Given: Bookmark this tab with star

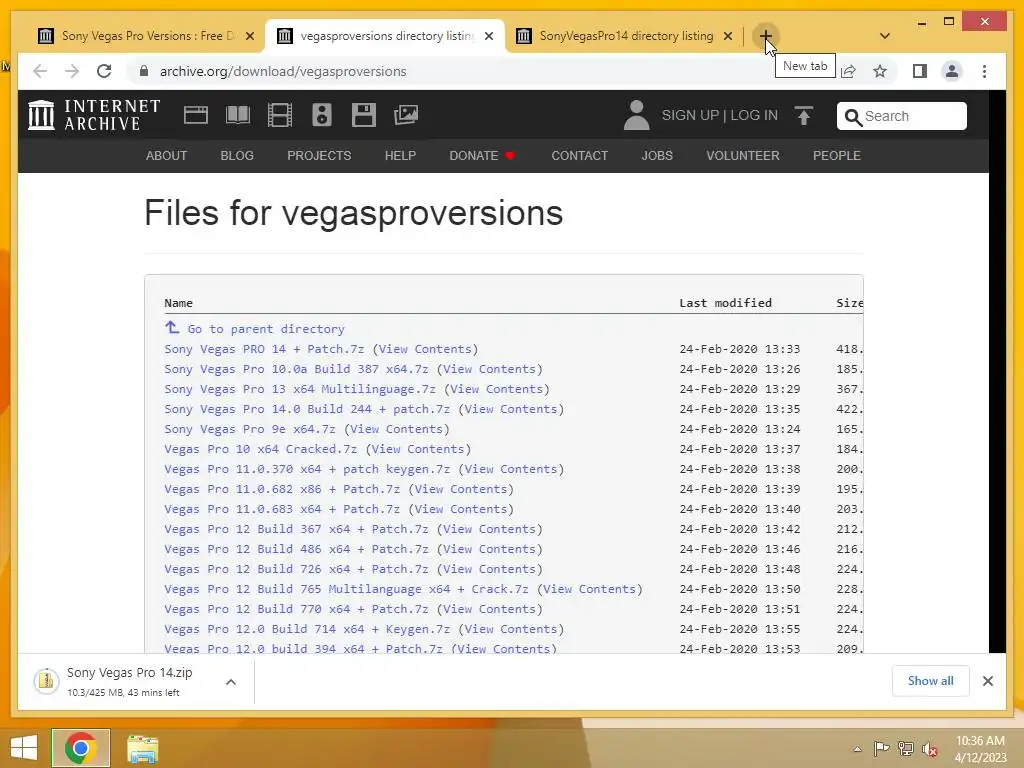Looking at the screenshot, I should pos(880,71).
